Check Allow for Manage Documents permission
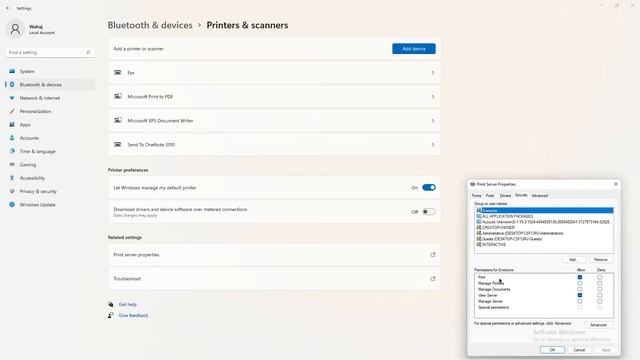Screen dimensions: 640x360 (580, 289)
